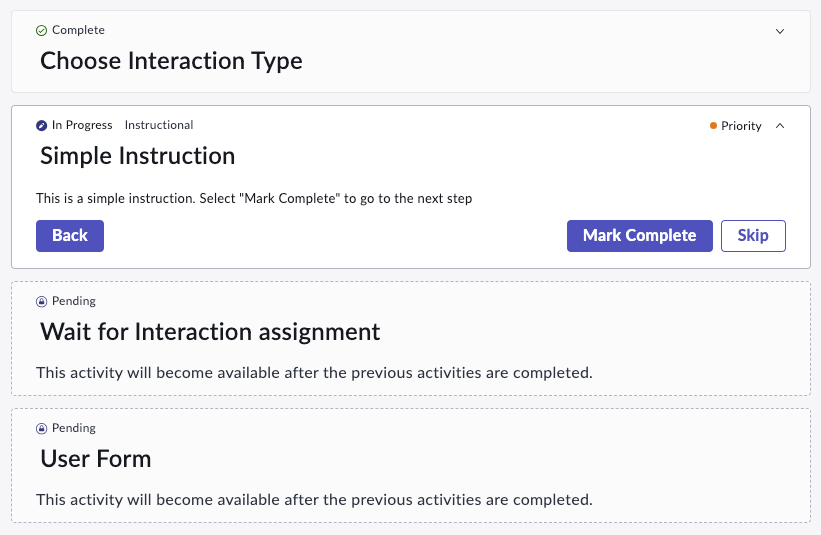821x535 pixels.
Task: Click the Mark Complete button
Action: pos(639,236)
